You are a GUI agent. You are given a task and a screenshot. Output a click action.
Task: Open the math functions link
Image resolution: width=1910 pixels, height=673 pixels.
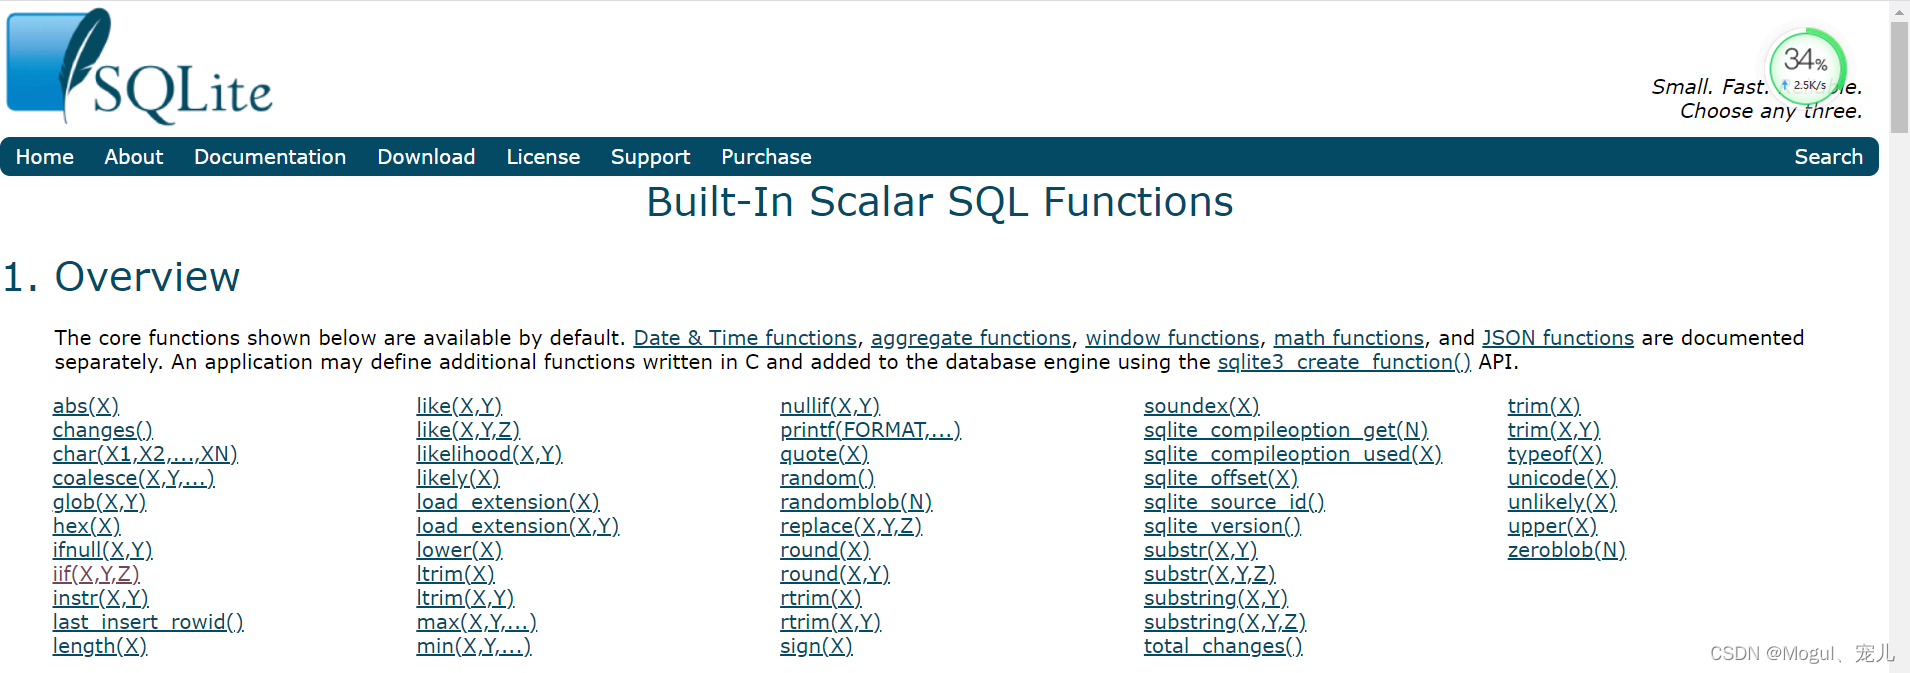(1349, 338)
